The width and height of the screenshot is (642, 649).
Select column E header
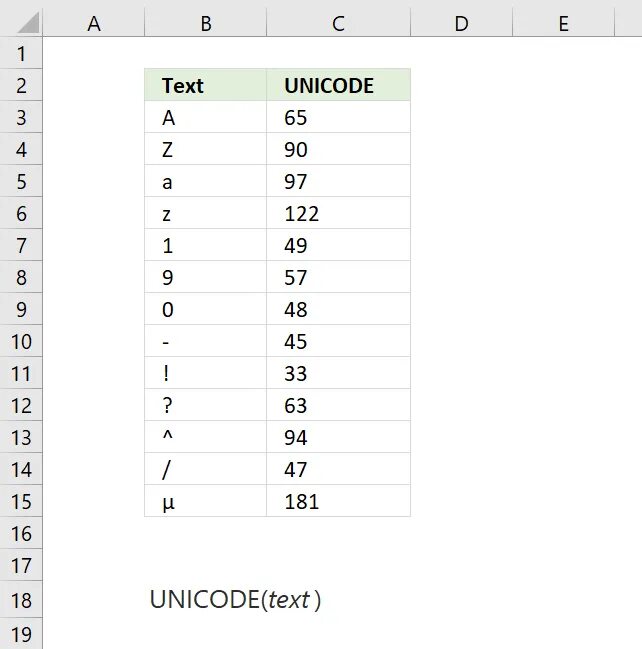pyautogui.click(x=563, y=24)
